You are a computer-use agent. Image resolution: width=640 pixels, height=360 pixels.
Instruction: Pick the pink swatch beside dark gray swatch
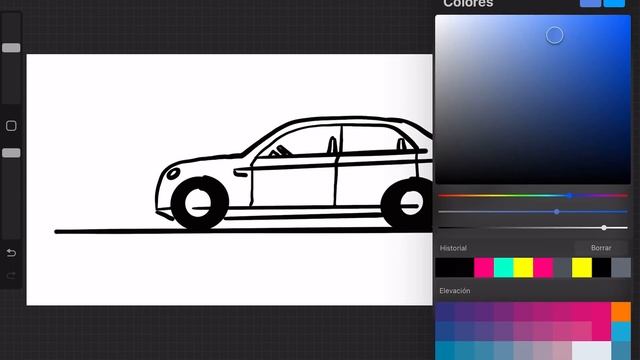pyautogui.click(x=543, y=268)
